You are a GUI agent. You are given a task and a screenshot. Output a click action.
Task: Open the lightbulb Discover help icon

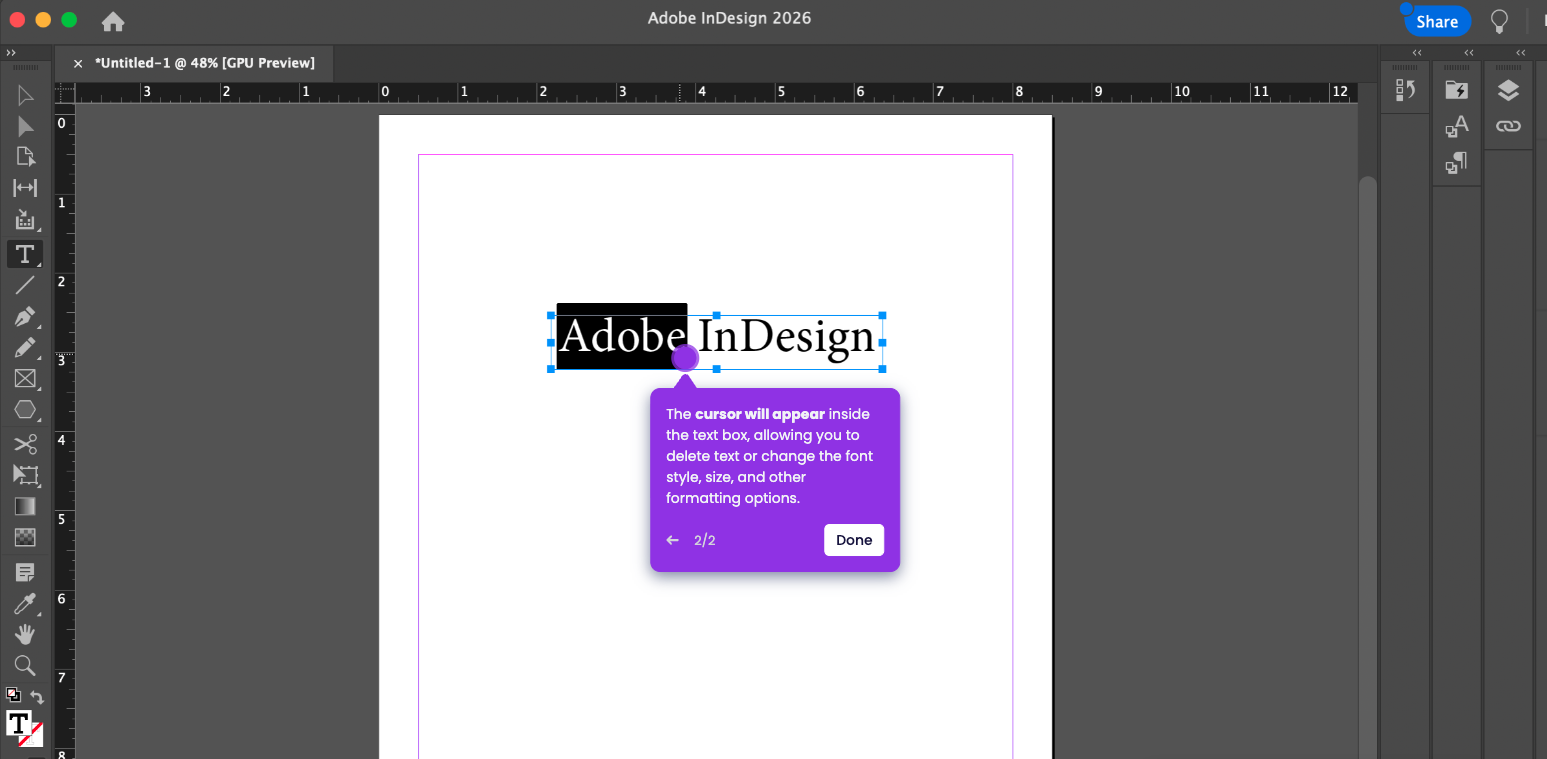[x=1499, y=21]
